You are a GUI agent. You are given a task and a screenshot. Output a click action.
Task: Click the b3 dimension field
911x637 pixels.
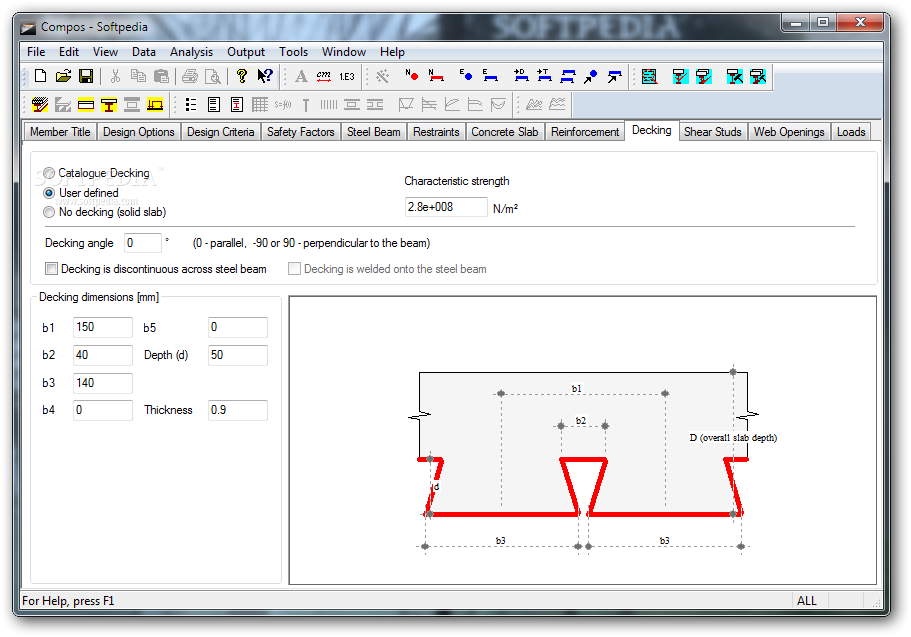(x=103, y=383)
